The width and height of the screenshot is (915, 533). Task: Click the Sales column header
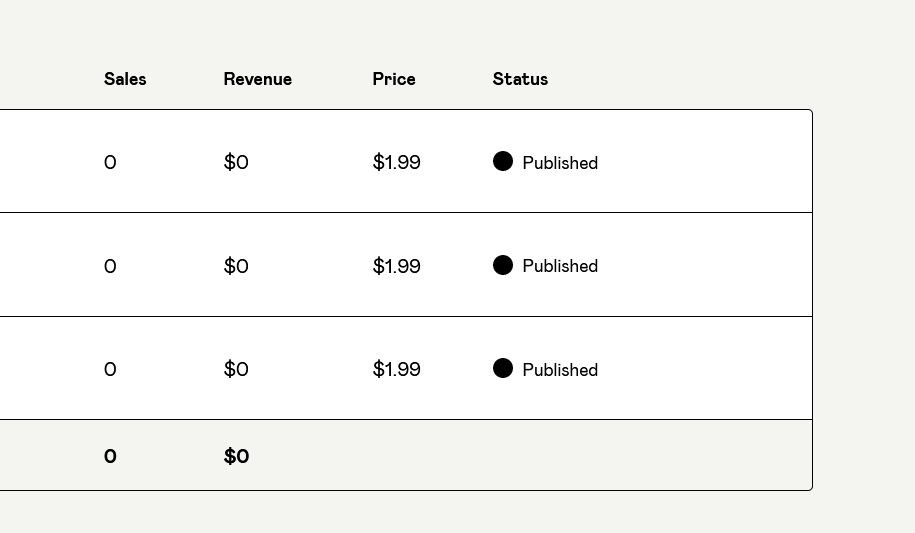(125, 79)
